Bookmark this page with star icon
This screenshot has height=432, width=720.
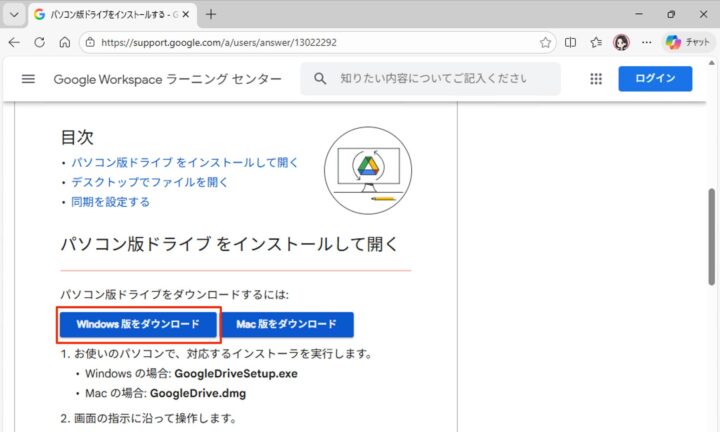coord(545,43)
